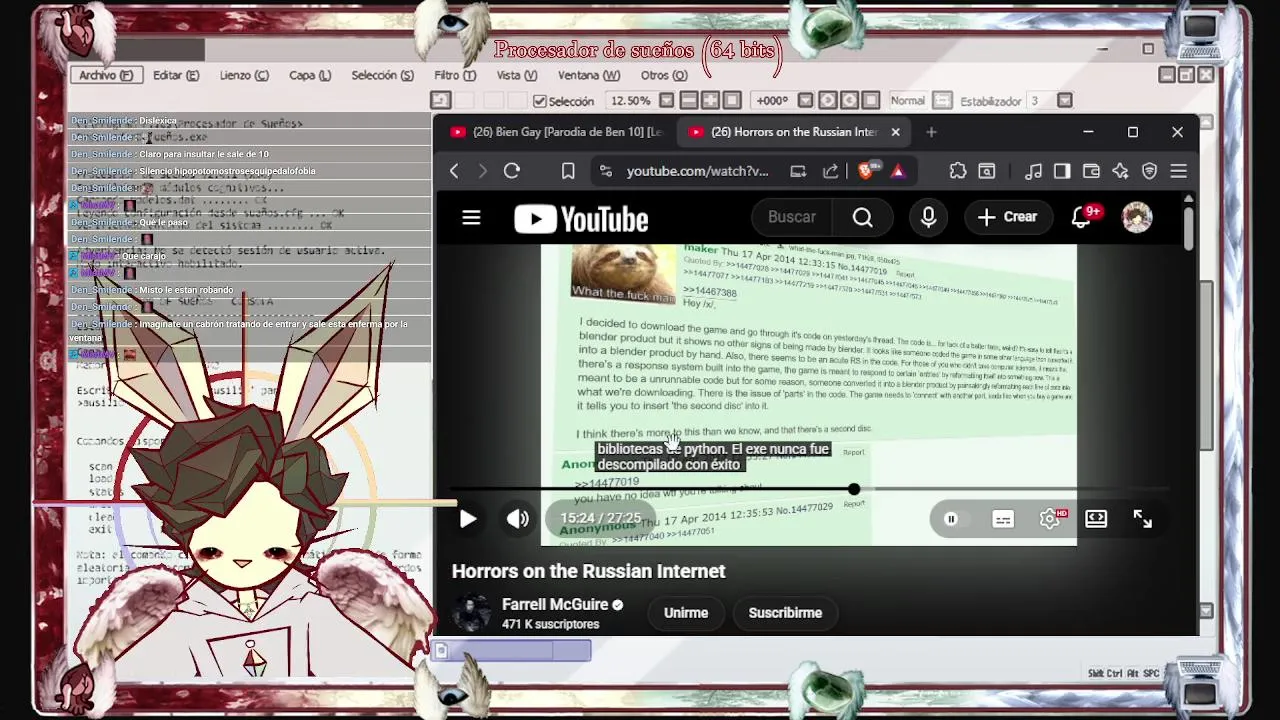1280x720 pixels.
Task: Toggle video subtitles
Action: coord(1003,519)
